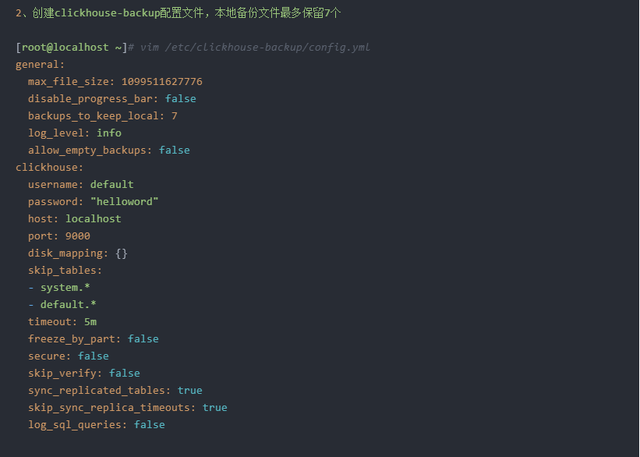
Task: Click the backups_to_keep_local line
Action: pos(102,115)
